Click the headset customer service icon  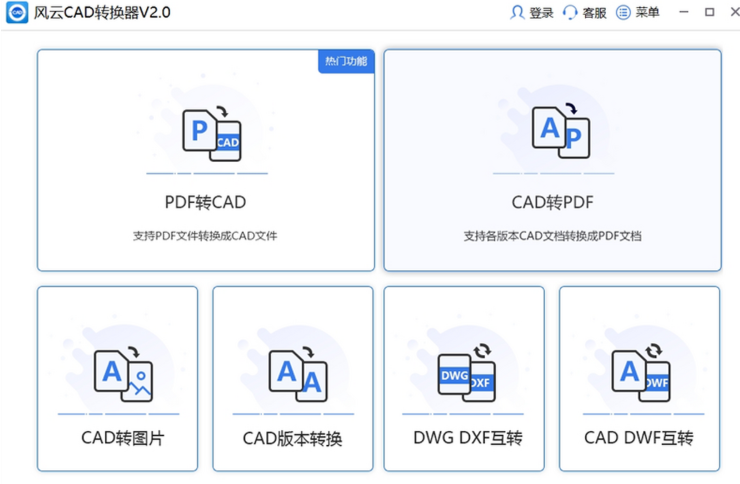[x=570, y=12]
